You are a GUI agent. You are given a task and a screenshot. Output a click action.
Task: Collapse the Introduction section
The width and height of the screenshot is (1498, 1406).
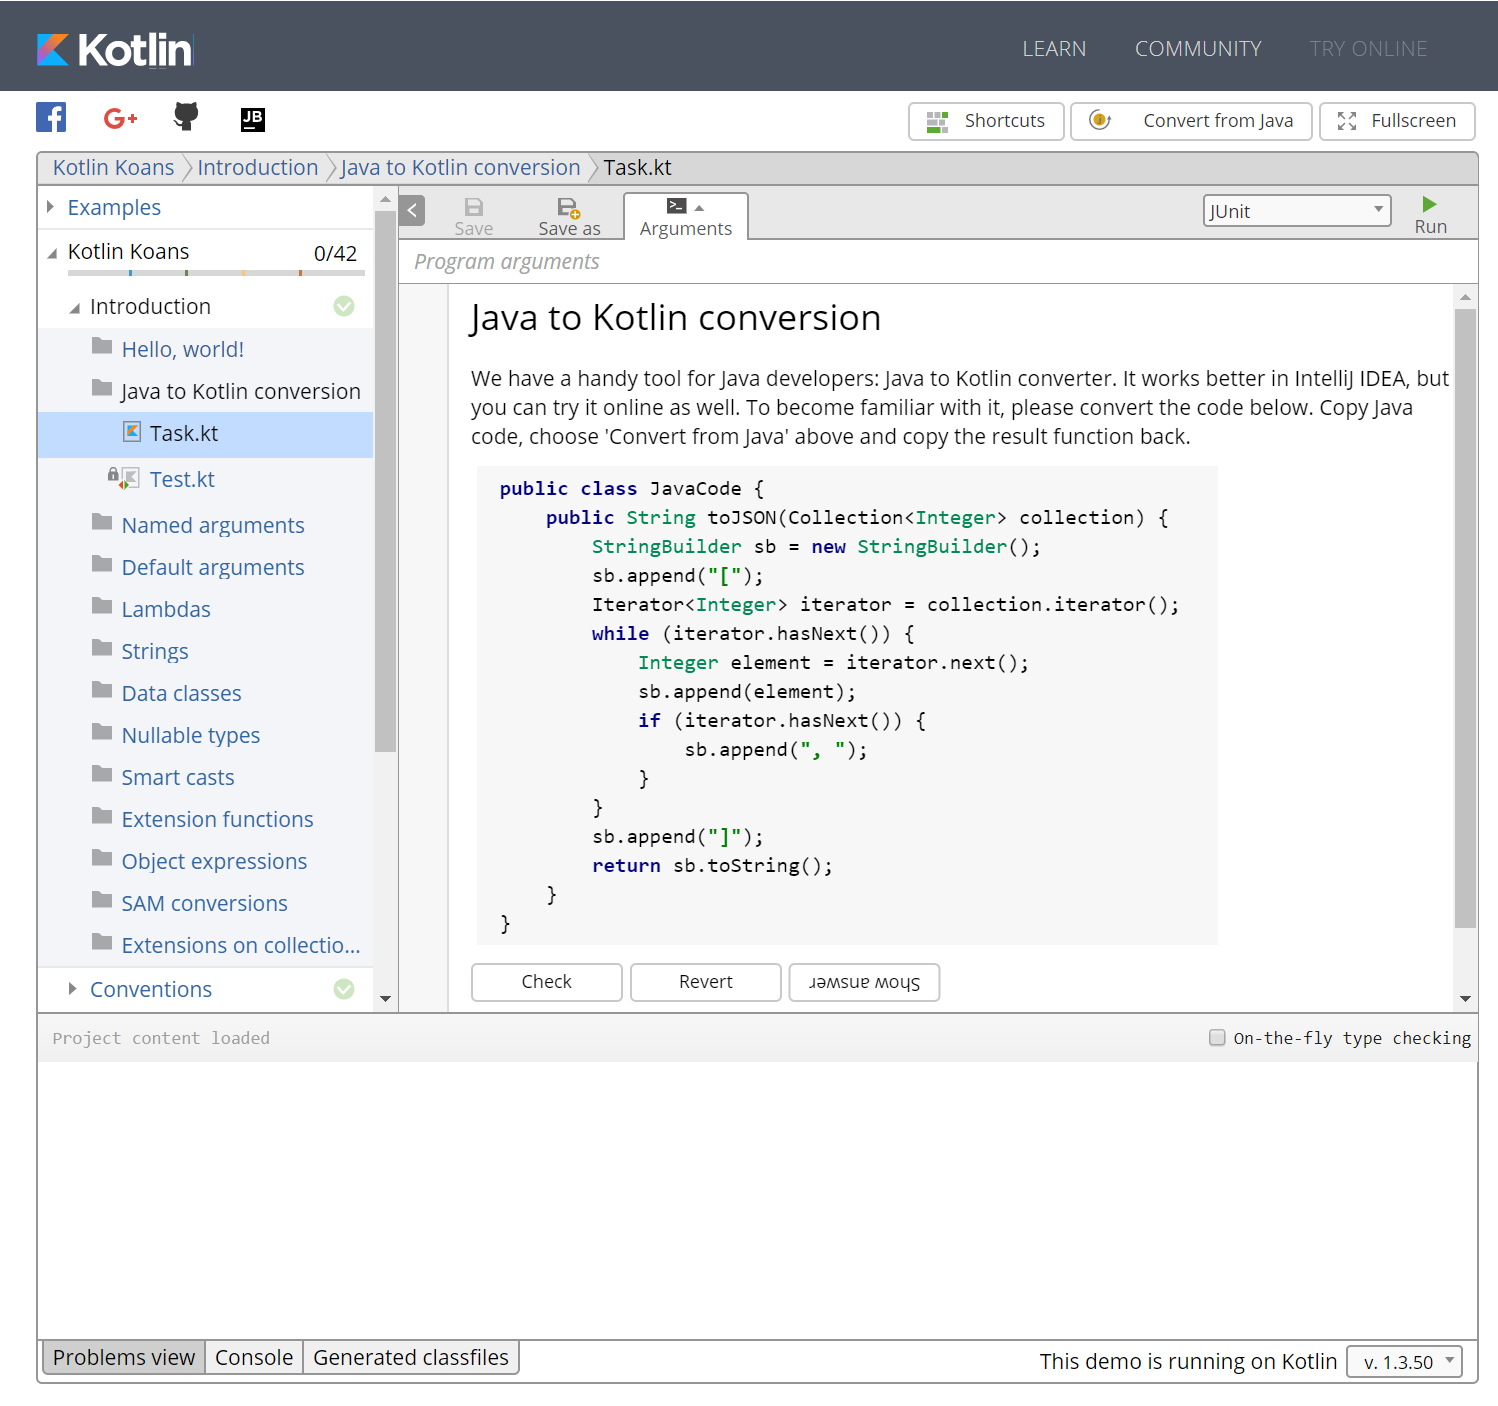pyautogui.click(x=74, y=308)
